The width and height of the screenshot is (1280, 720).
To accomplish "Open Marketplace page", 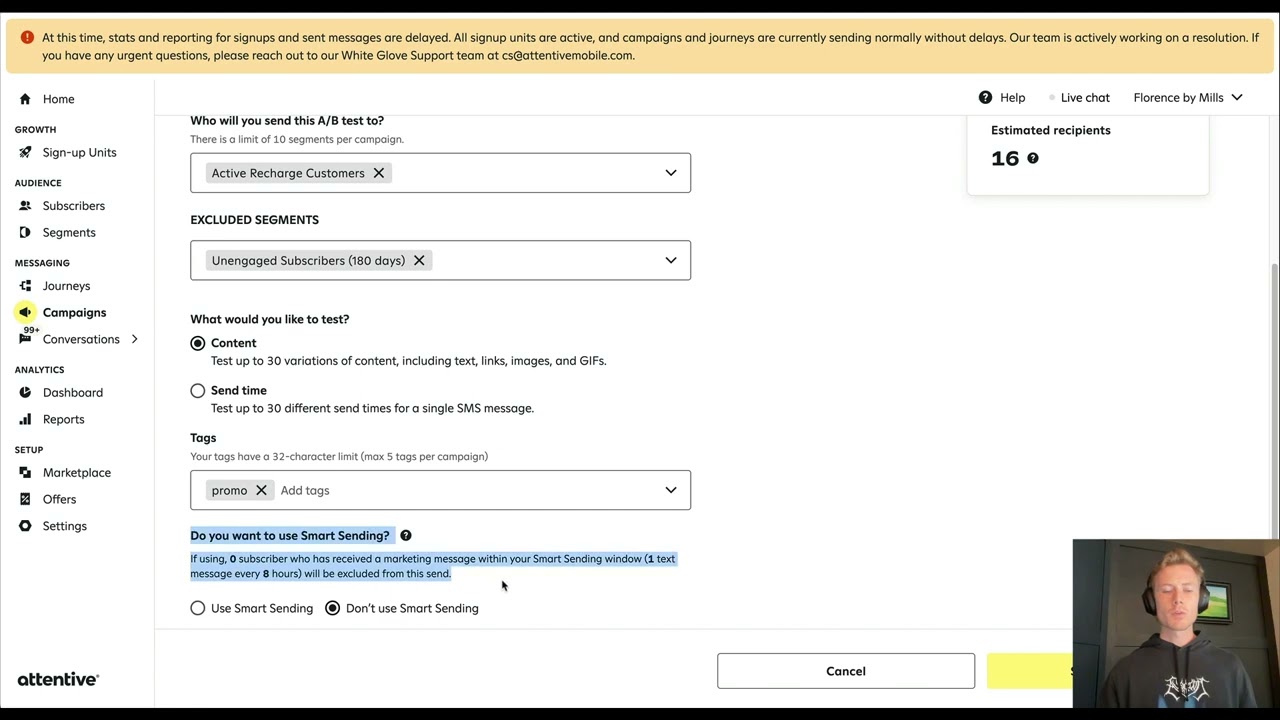I will point(77,472).
